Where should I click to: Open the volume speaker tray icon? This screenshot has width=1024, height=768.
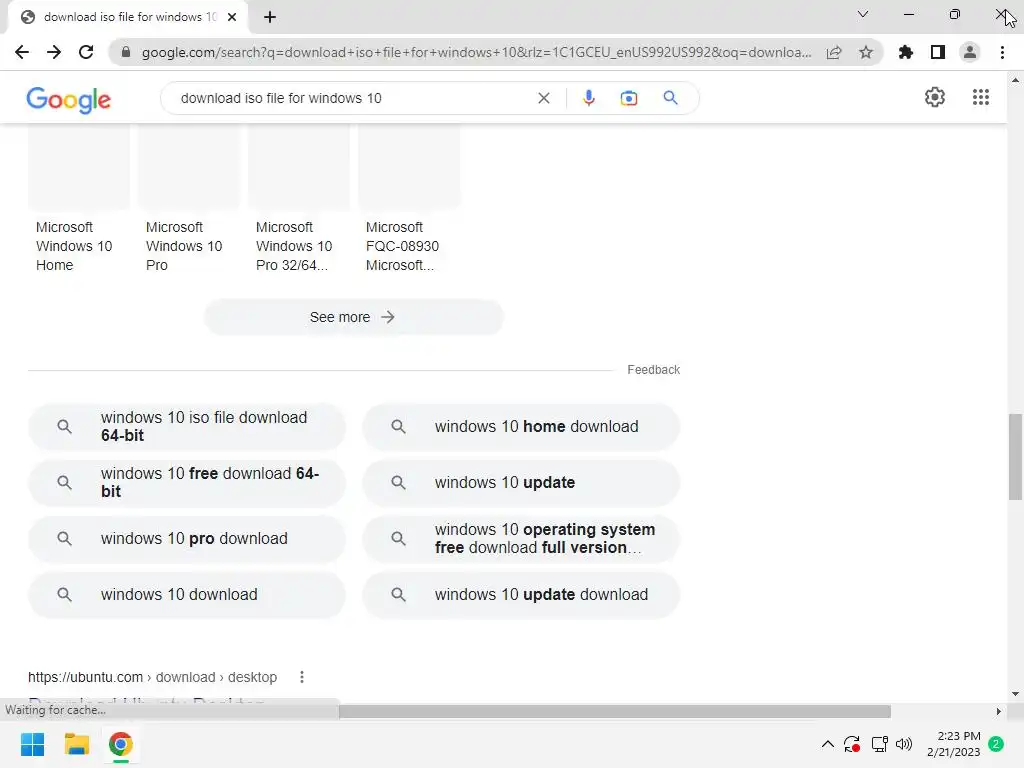(904, 744)
